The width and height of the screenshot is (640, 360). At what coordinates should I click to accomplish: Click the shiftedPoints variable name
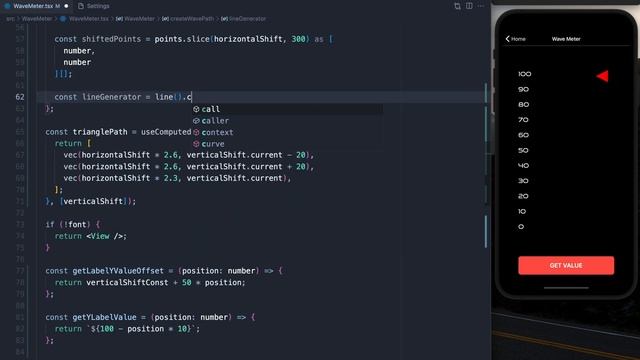tap(111, 39)
